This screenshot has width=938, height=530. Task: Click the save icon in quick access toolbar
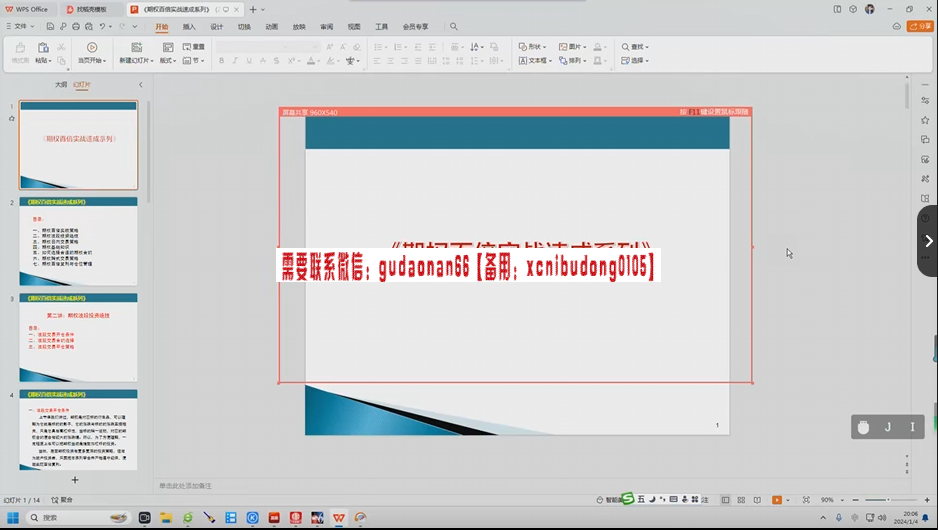click(x=47, y=26)
